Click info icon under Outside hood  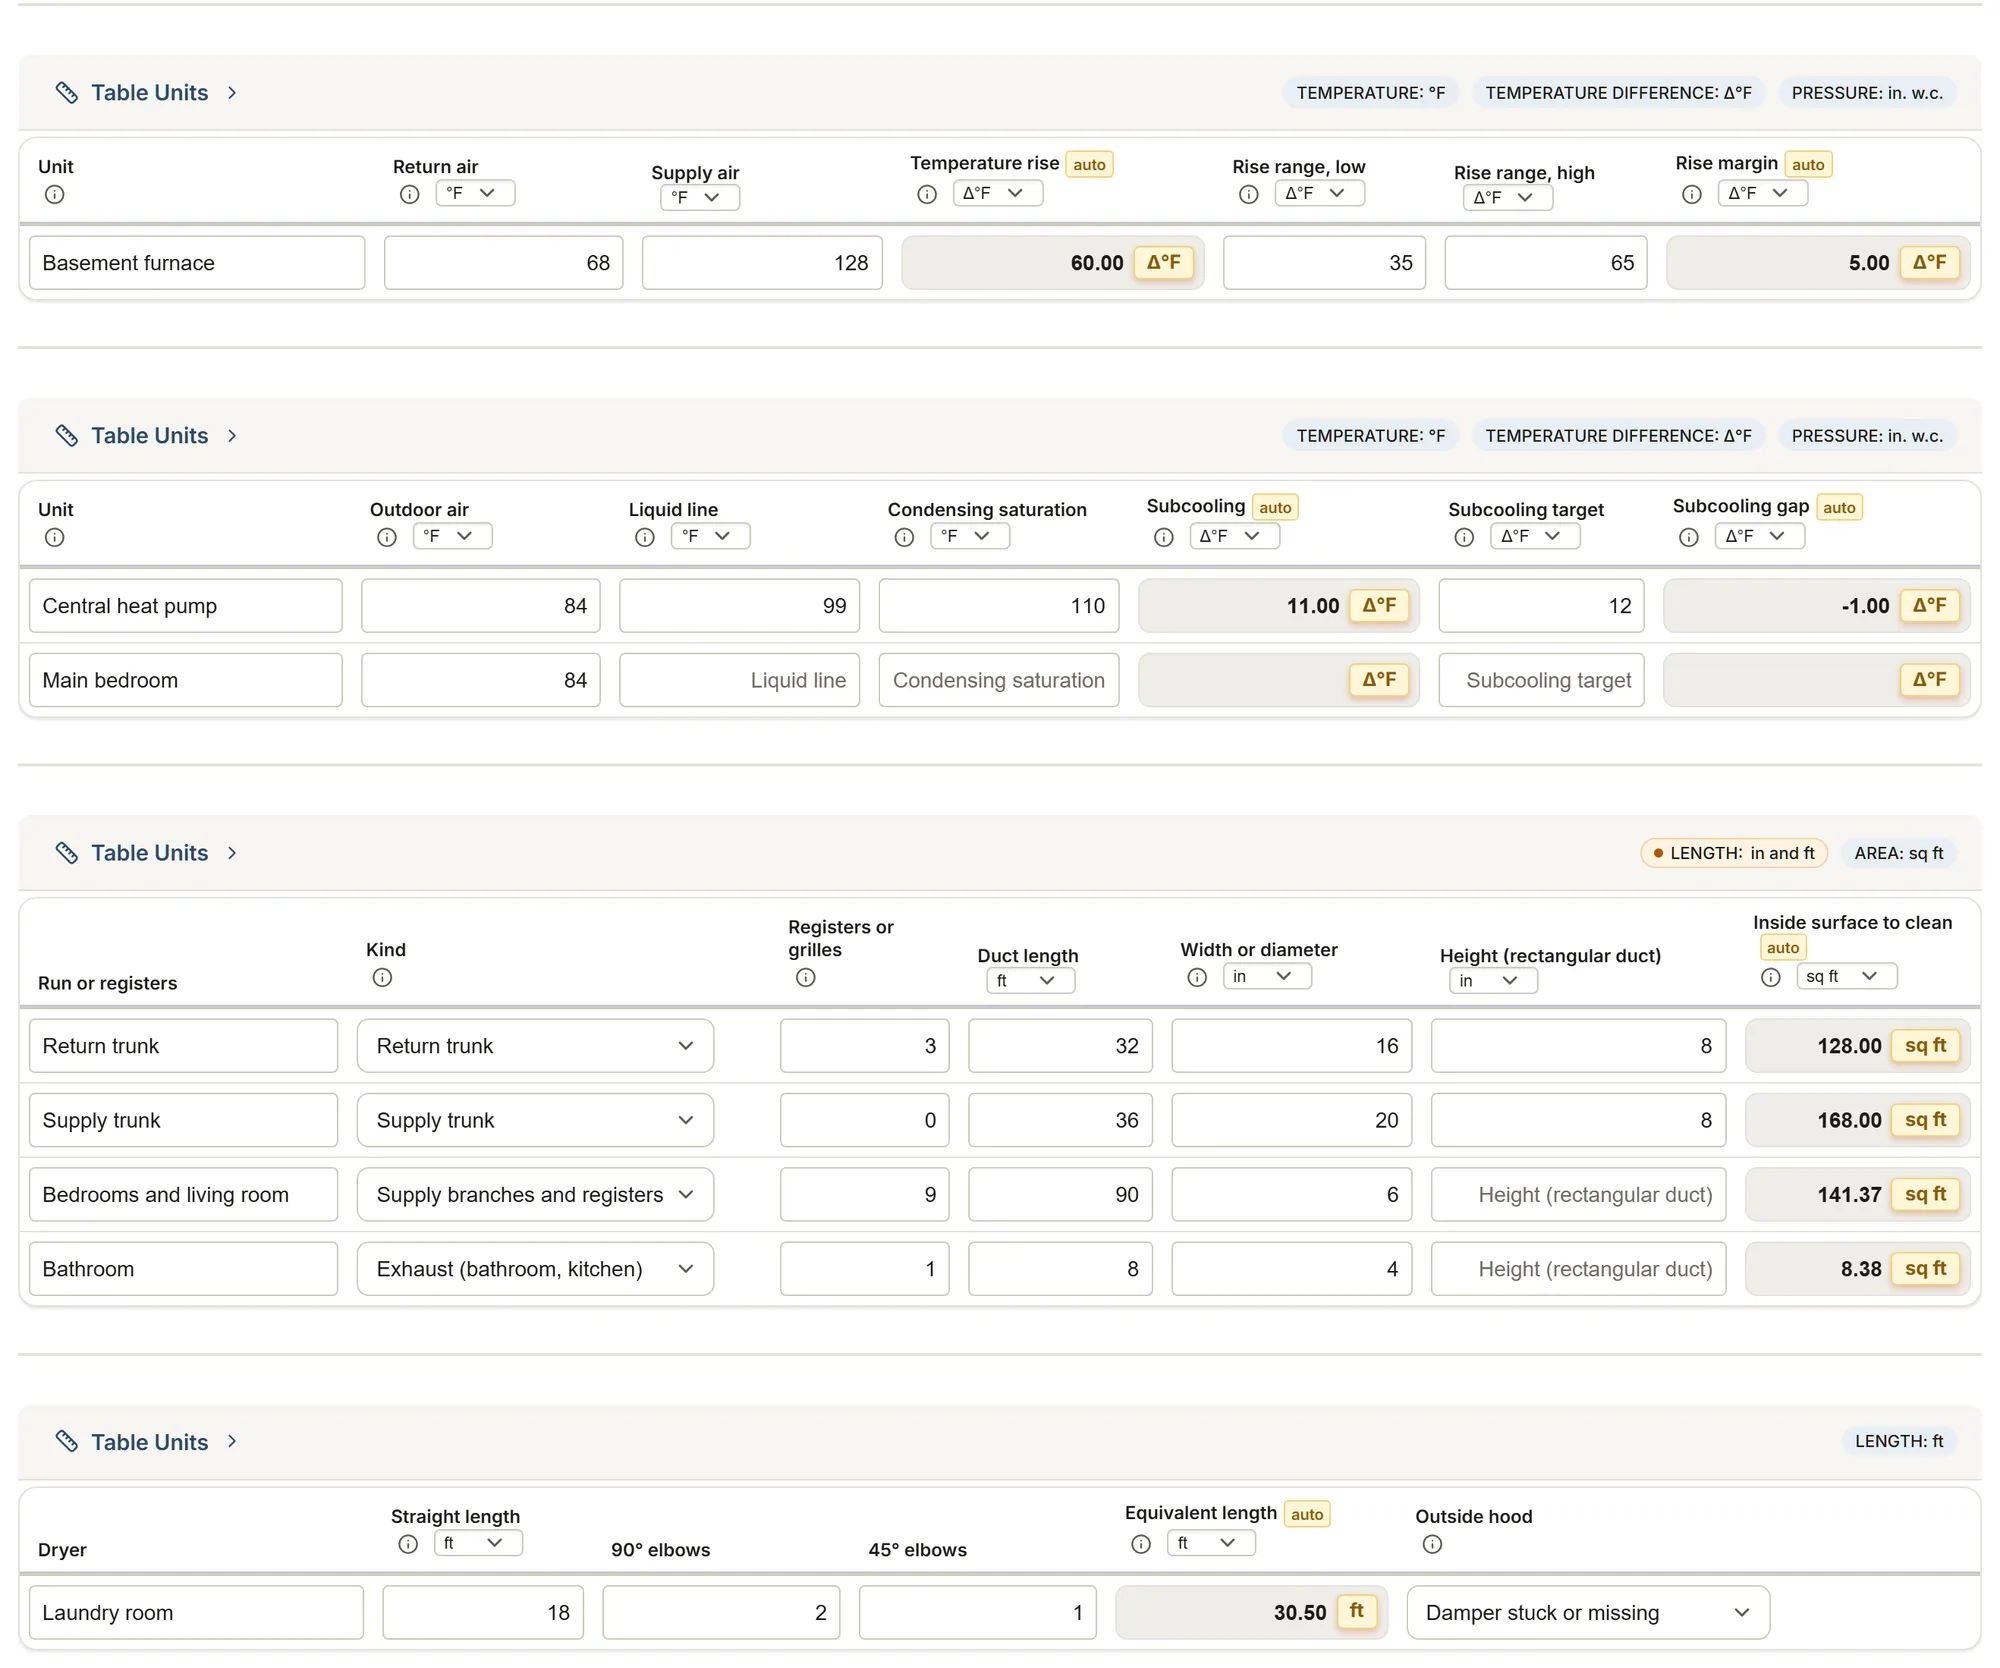[1432, 1545]
